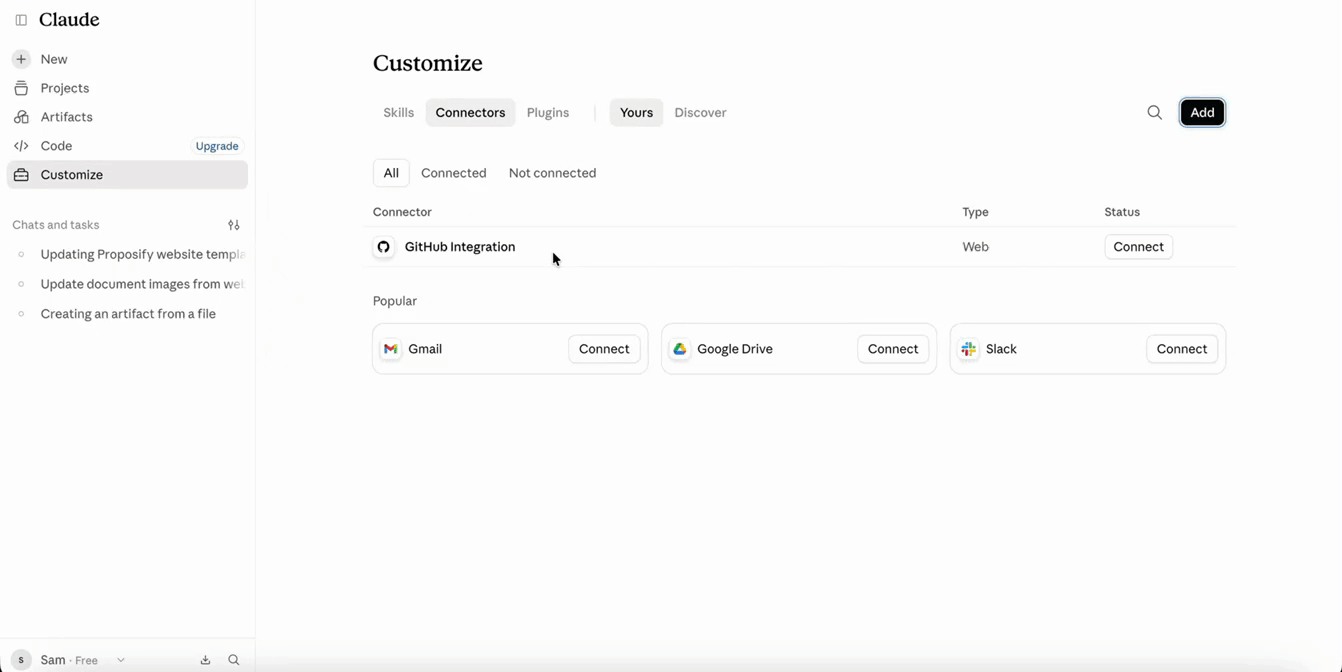Click the Connector column header
Screen dimensions: 1342x672
(402, 212)
